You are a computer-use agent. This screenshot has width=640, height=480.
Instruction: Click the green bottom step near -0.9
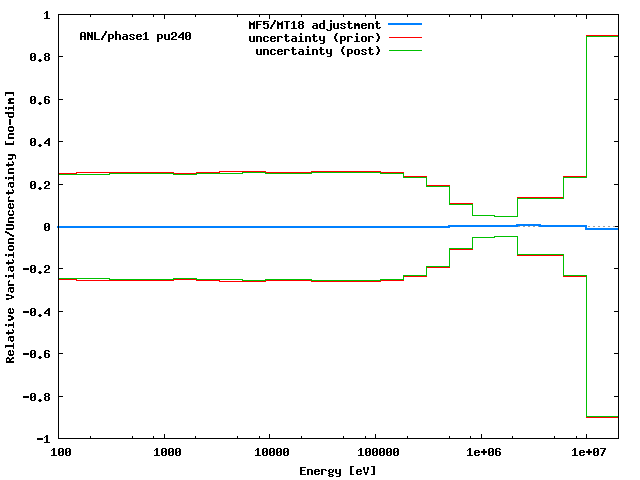602,417
